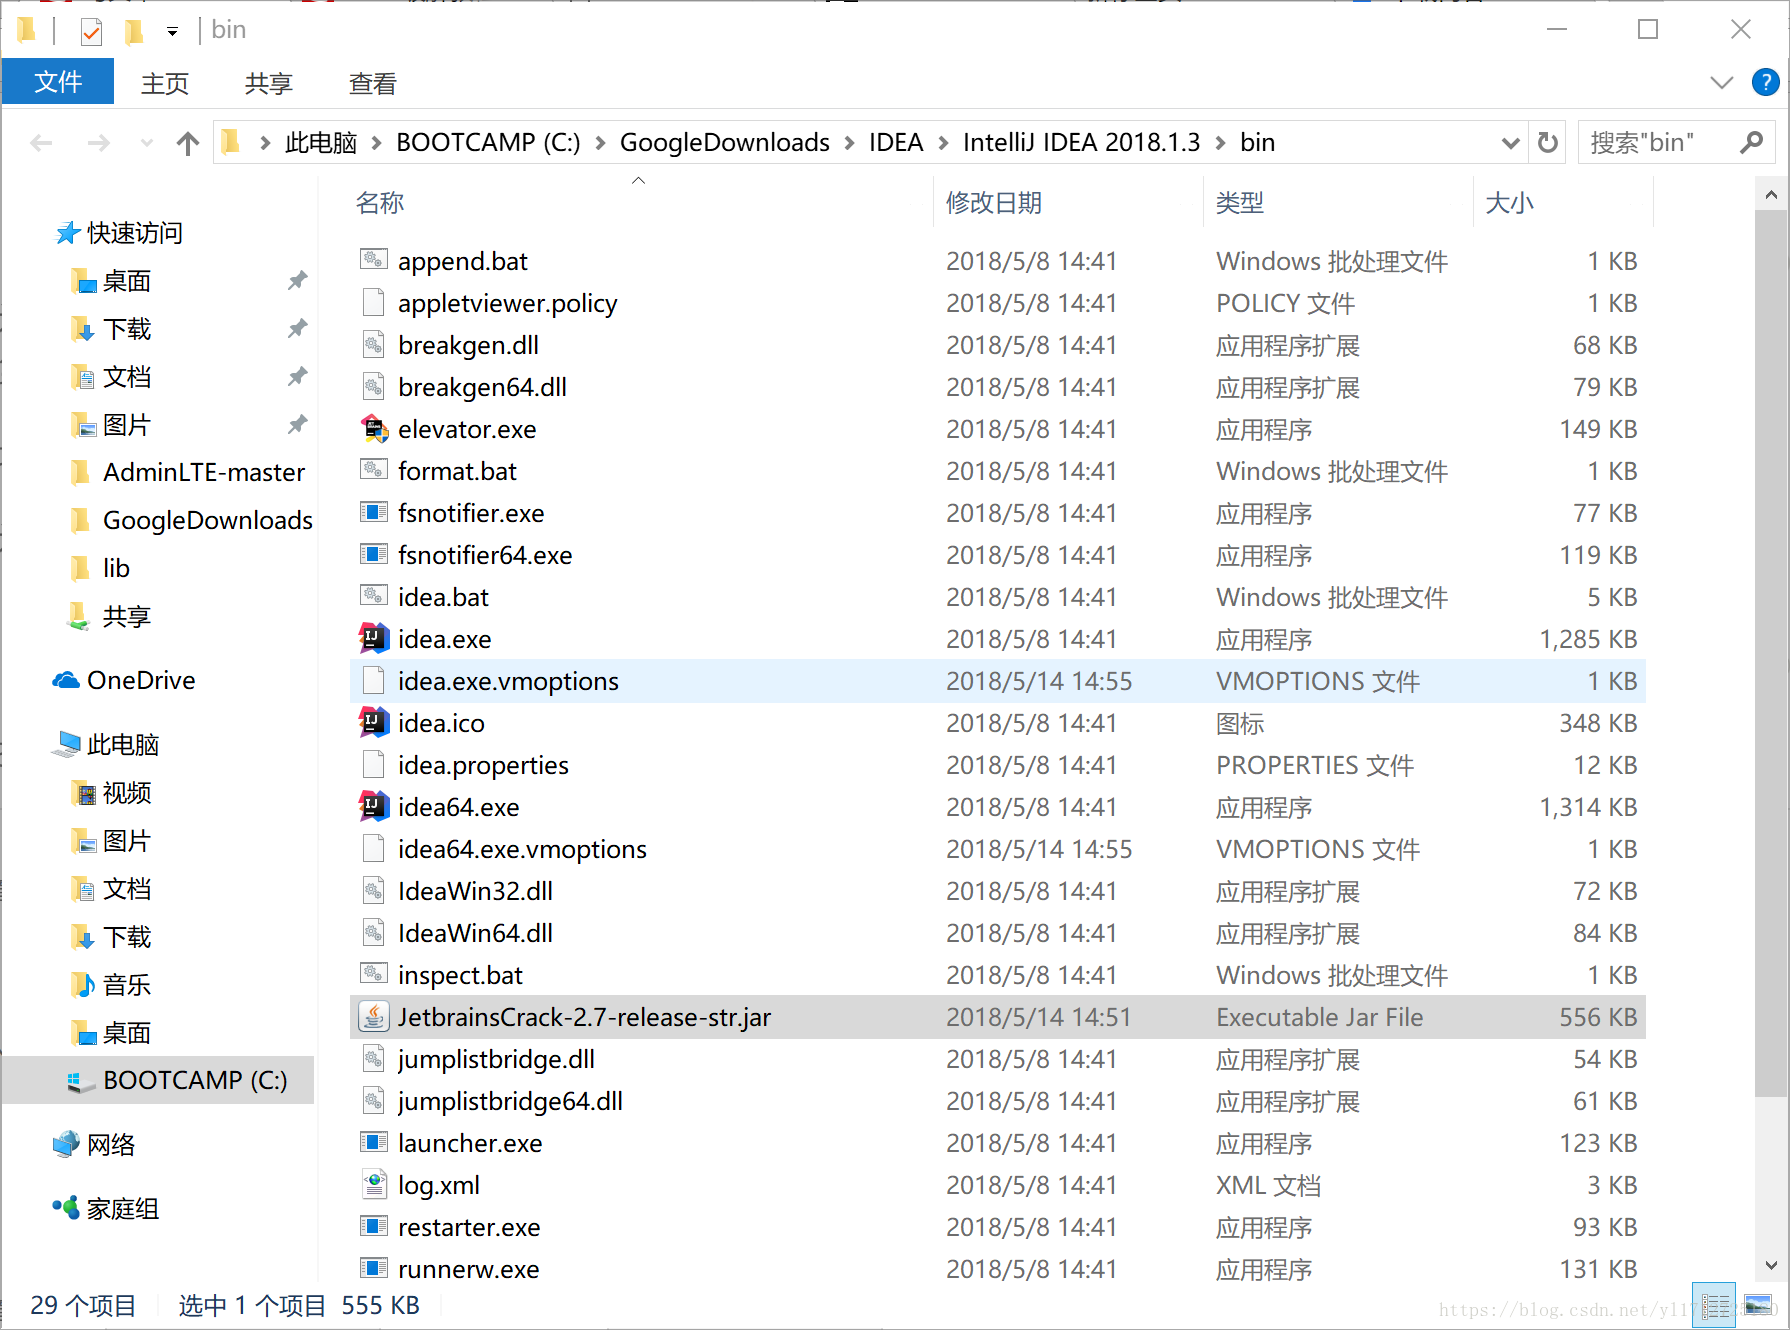Select BOOTCAMP (C:) drive in sidebar
1790x1330 pixels.
point(195,1080)
